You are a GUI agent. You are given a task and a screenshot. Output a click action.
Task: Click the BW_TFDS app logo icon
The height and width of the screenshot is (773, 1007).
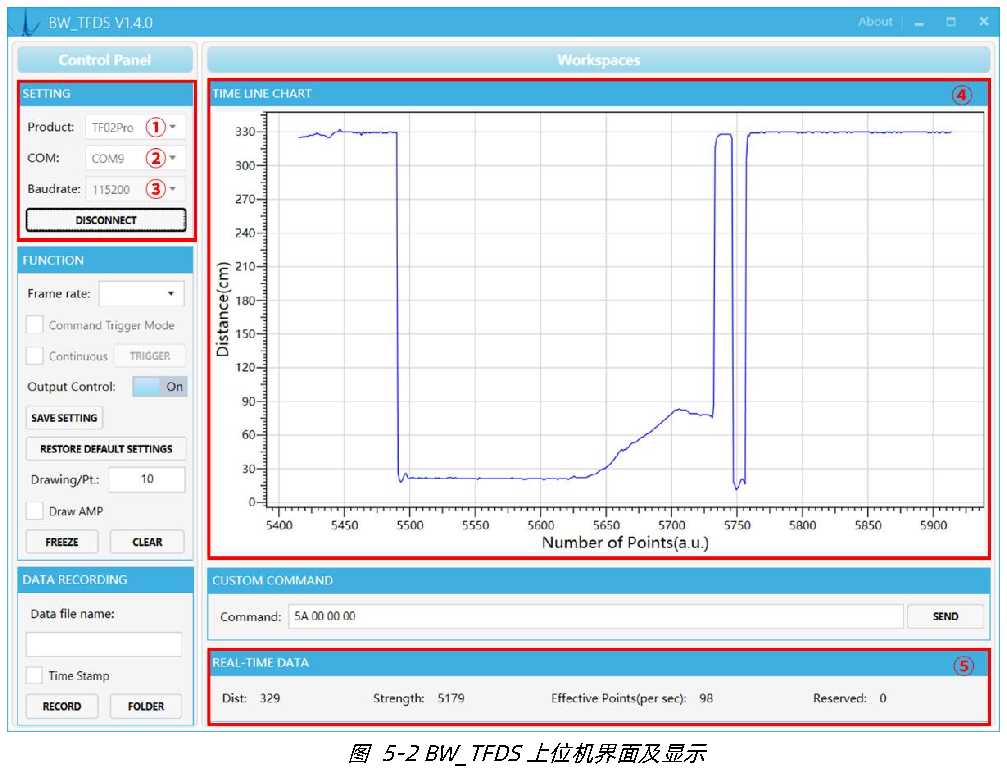click(x=25, y=22)
